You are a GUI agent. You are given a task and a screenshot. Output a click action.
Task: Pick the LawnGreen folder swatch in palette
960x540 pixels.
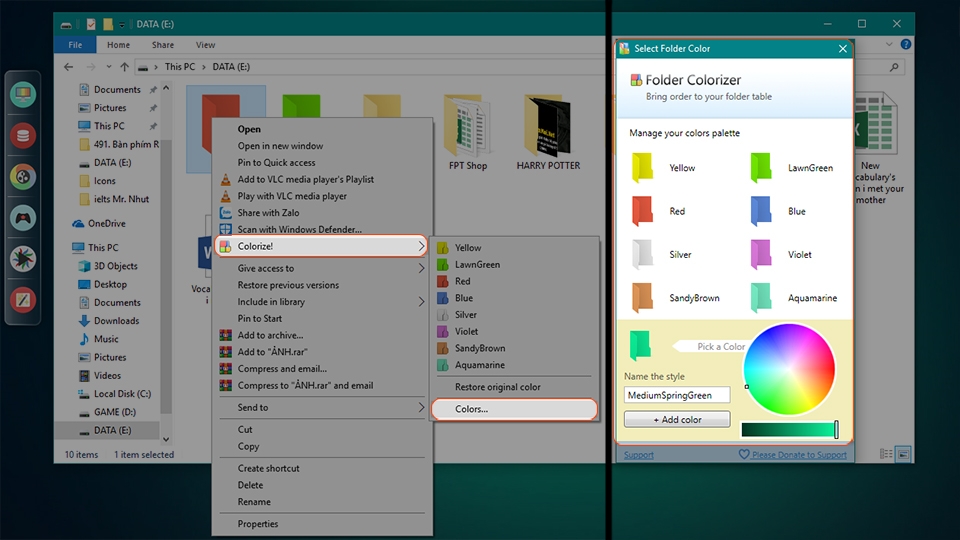pyautogui.click(x=761, y=167)
